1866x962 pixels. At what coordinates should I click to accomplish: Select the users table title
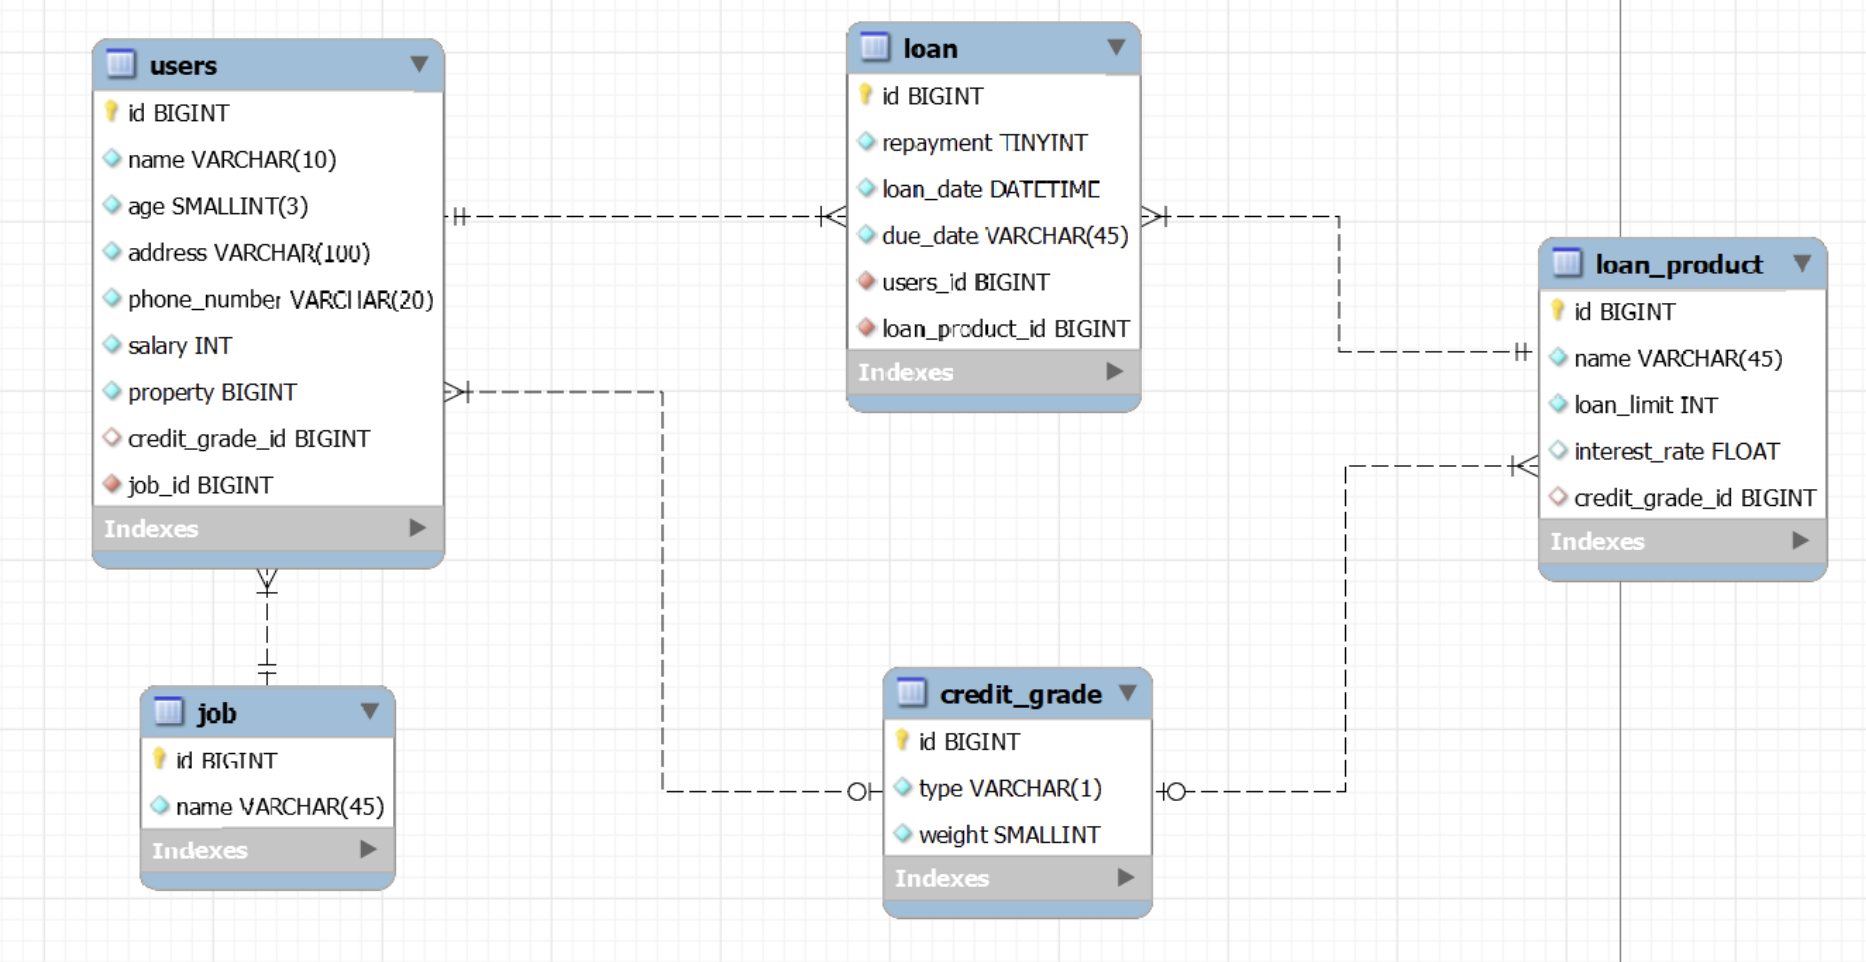[183, 65]
